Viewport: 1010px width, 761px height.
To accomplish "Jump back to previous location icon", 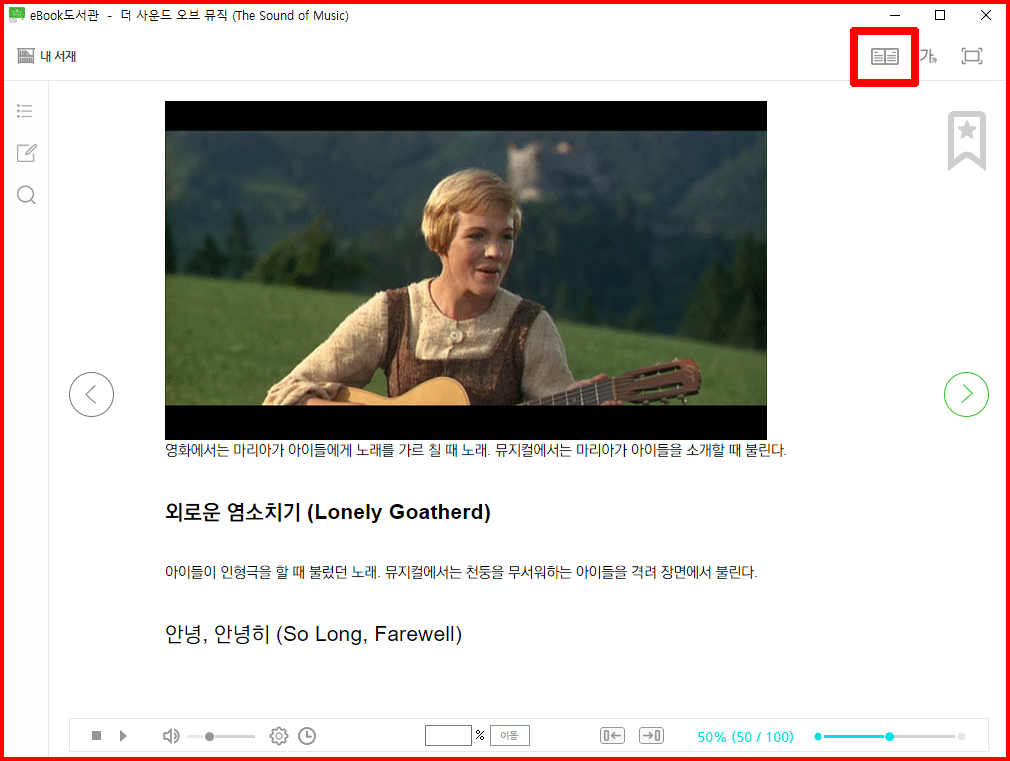I will (x=612, y=735).
